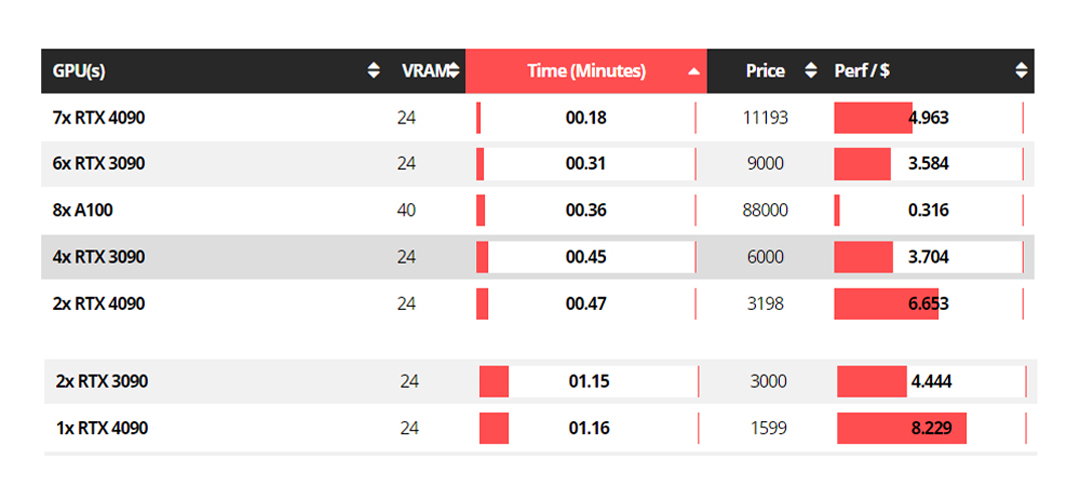1080x486 pixels.
Task: Select the Time (Minutes) column header text
Action: tap(586, 71)
